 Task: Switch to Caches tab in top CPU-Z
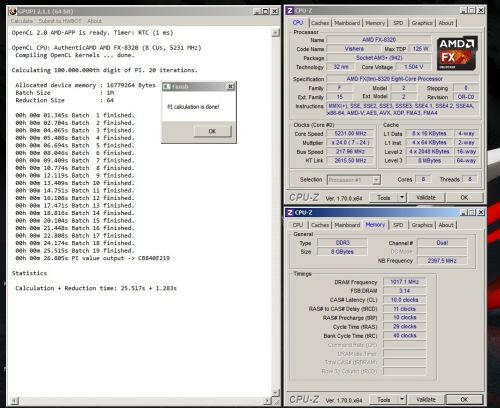coord(320,23)
